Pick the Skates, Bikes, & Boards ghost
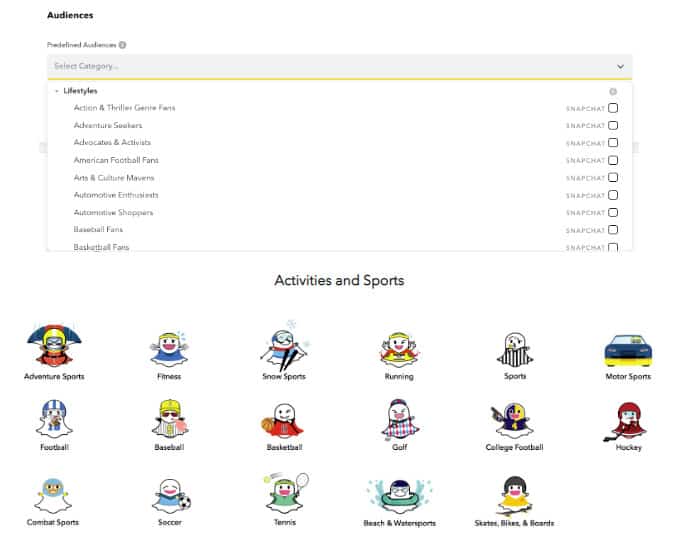681x551 pixels. pos(515,497)
